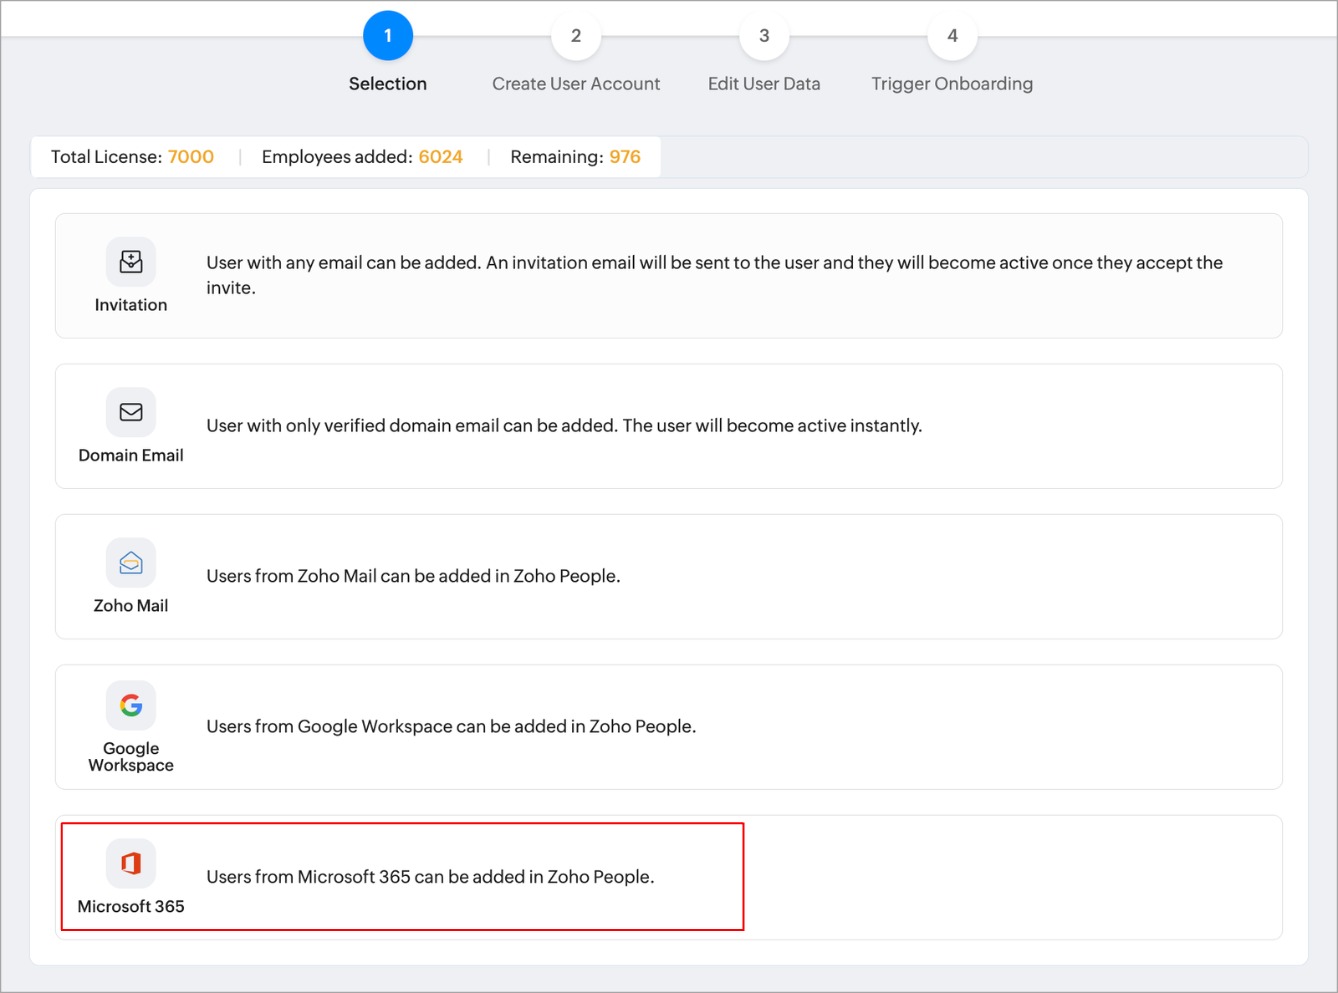Go to step 3 circle
This screenshot has width=1338, height=993.
pyautogui.click(x=764, y=36)
